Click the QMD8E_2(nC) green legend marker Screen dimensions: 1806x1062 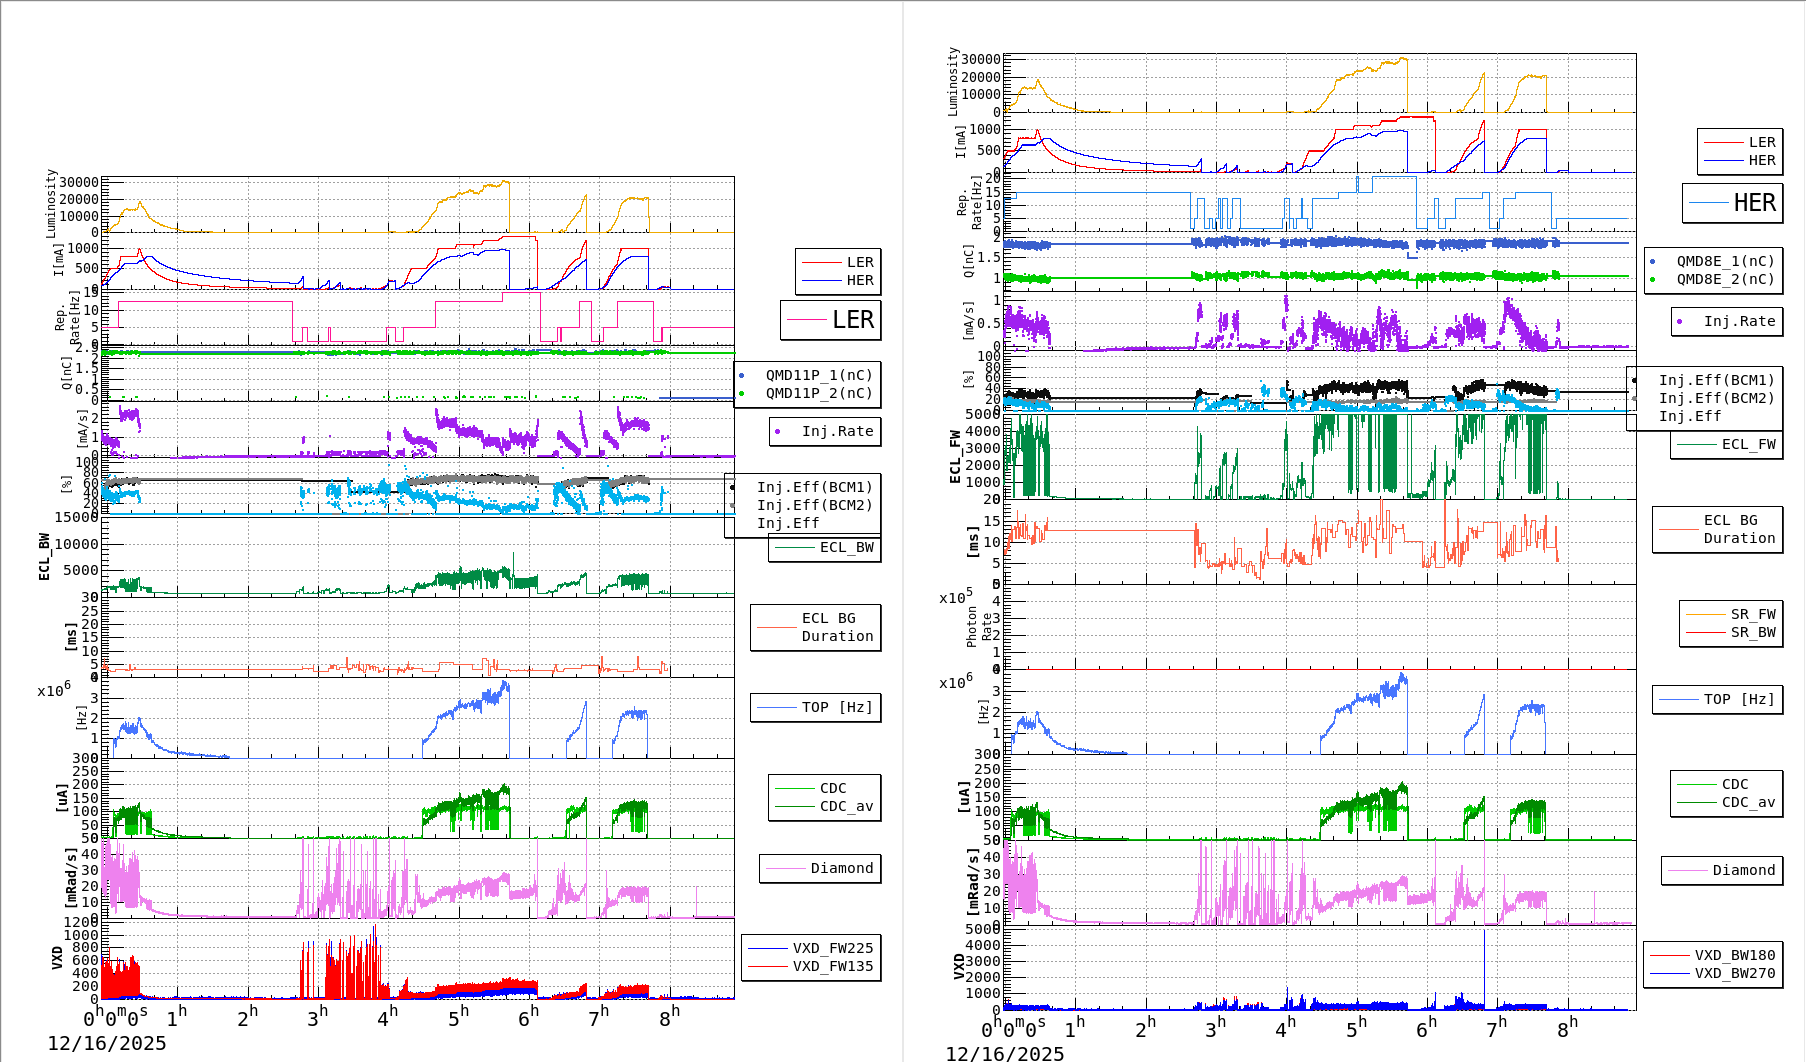coord(1652,280)
